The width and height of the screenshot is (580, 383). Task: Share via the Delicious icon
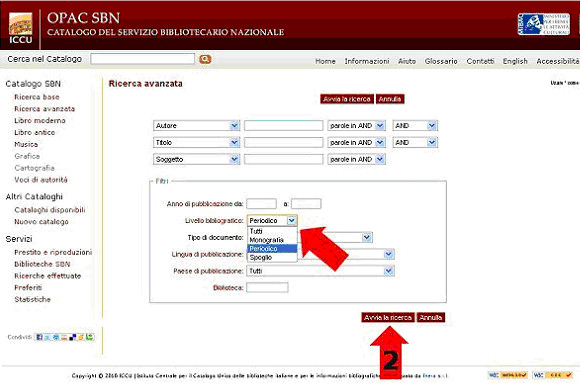pos(72,337)
